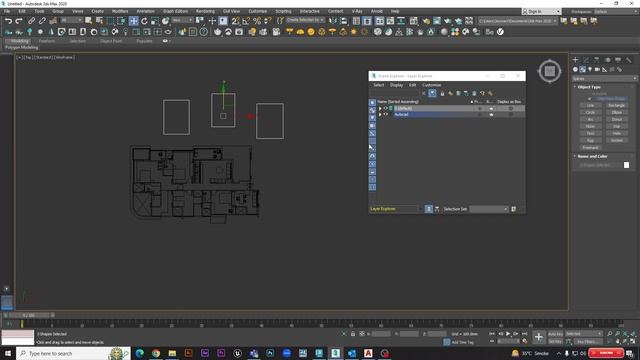Open the Create tab of the command panel

[576, 60]
